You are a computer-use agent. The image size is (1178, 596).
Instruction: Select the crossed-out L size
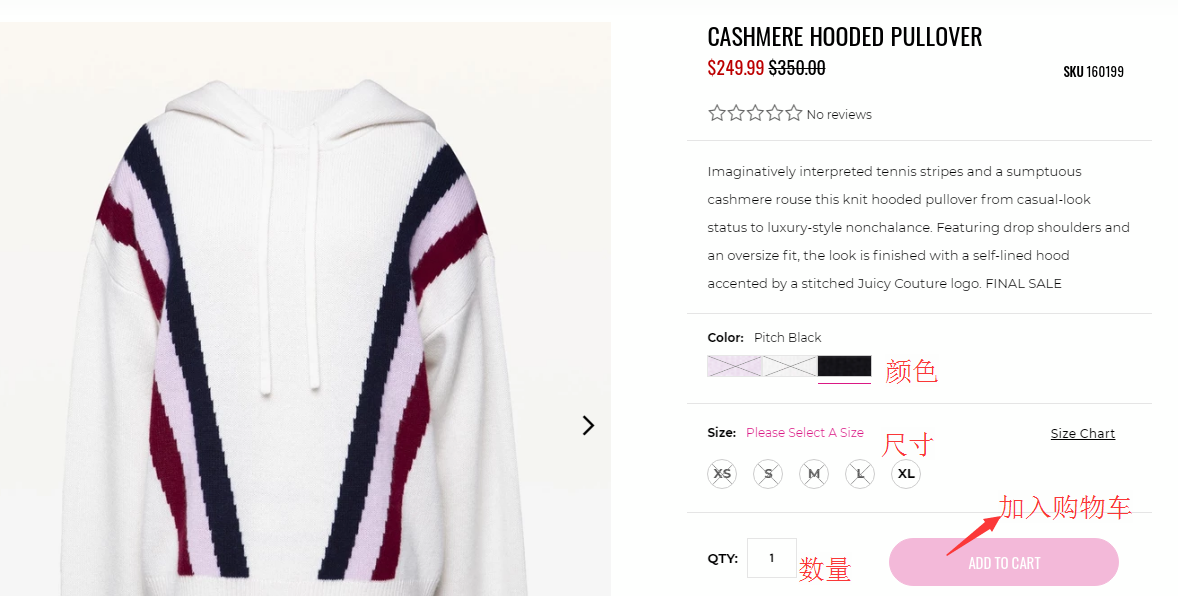tap(860, 473)
